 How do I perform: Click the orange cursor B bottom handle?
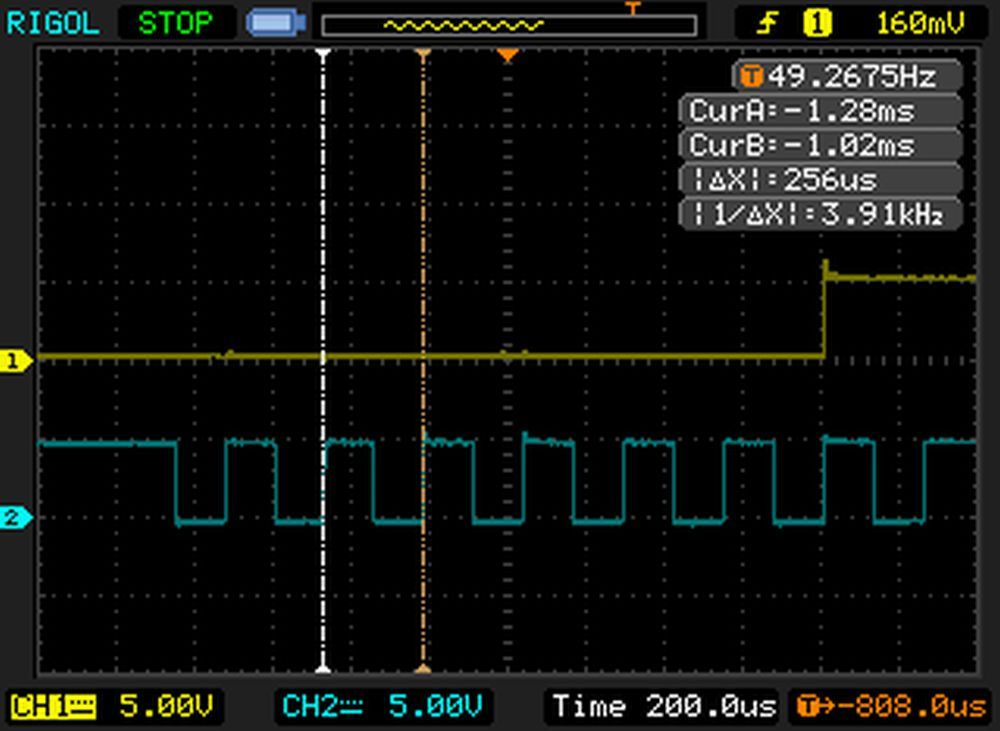coord(423,668)
